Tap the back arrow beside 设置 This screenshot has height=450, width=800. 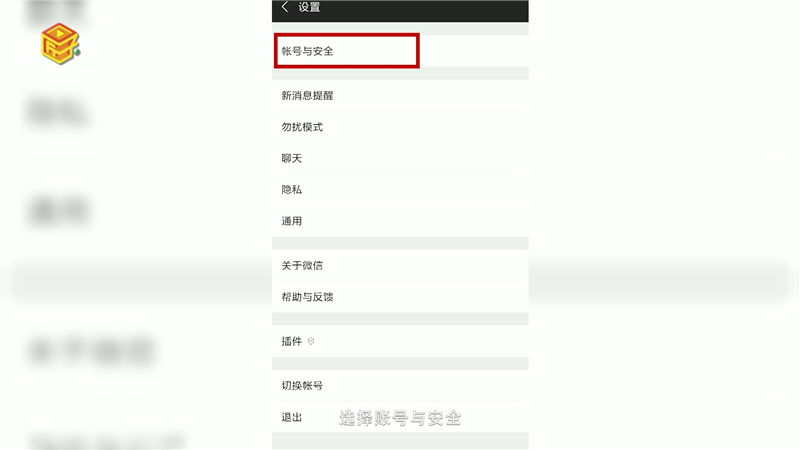click(285, 7)
